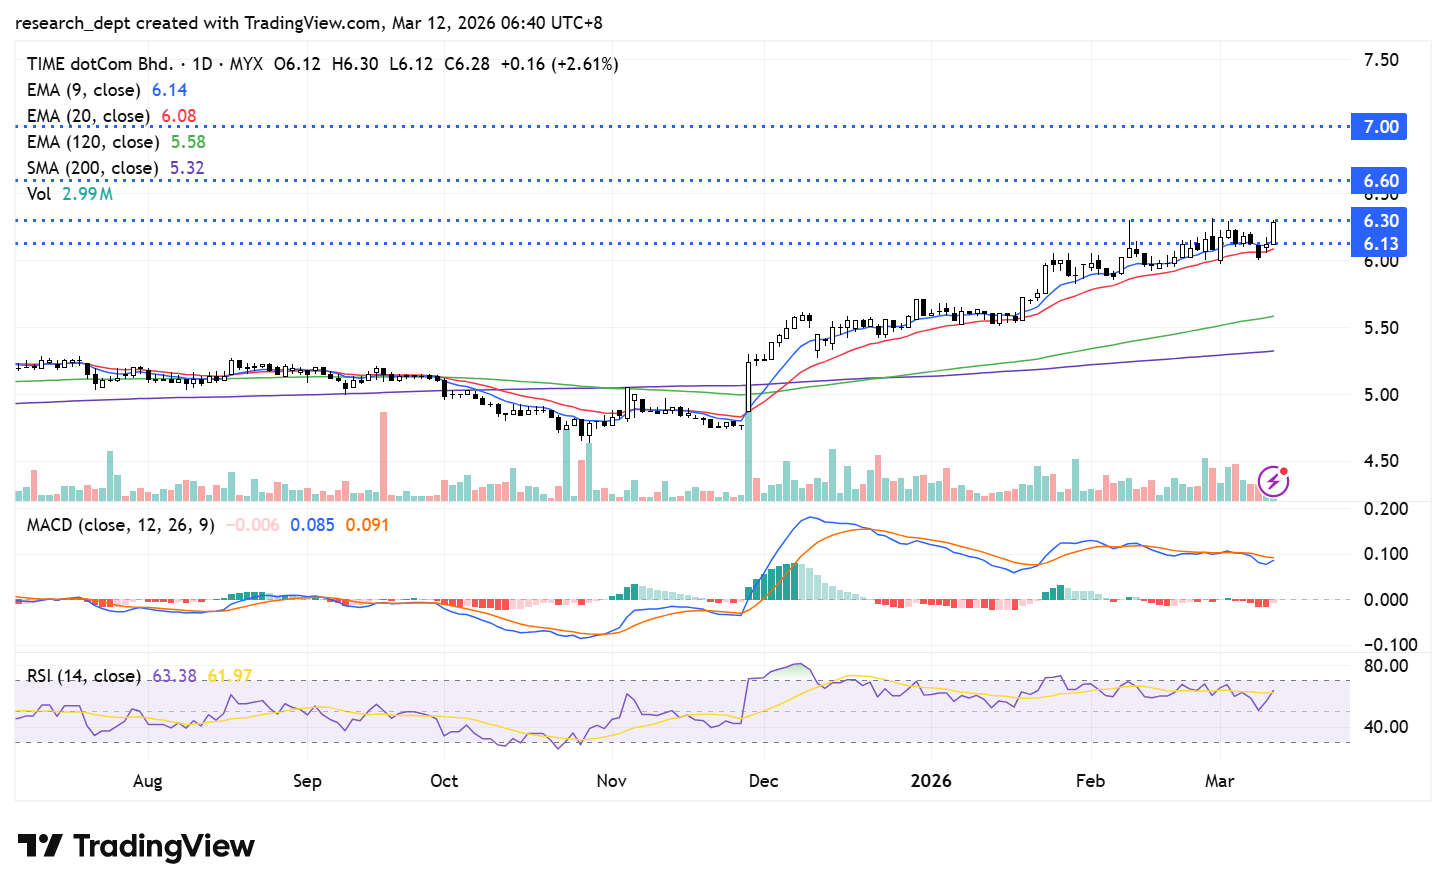The width and height of the screenshot is (1446, 891).
Task: Click the purple lightning bolt icon
Action: (x=1273, y=482)
